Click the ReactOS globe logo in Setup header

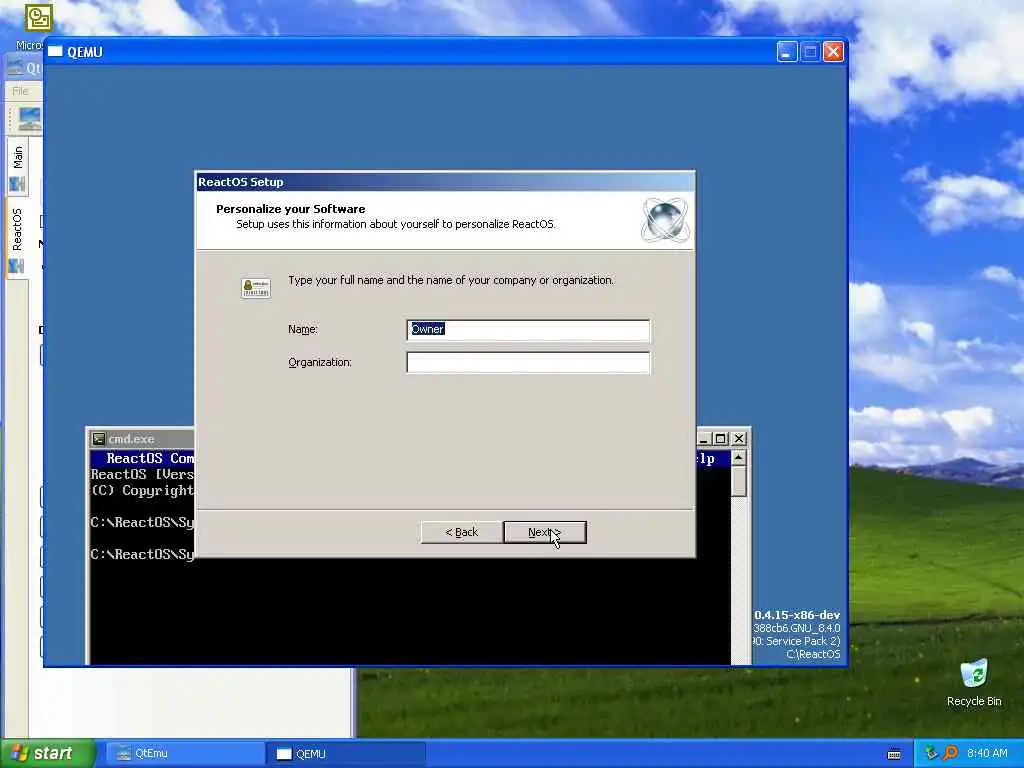[665, 220]
